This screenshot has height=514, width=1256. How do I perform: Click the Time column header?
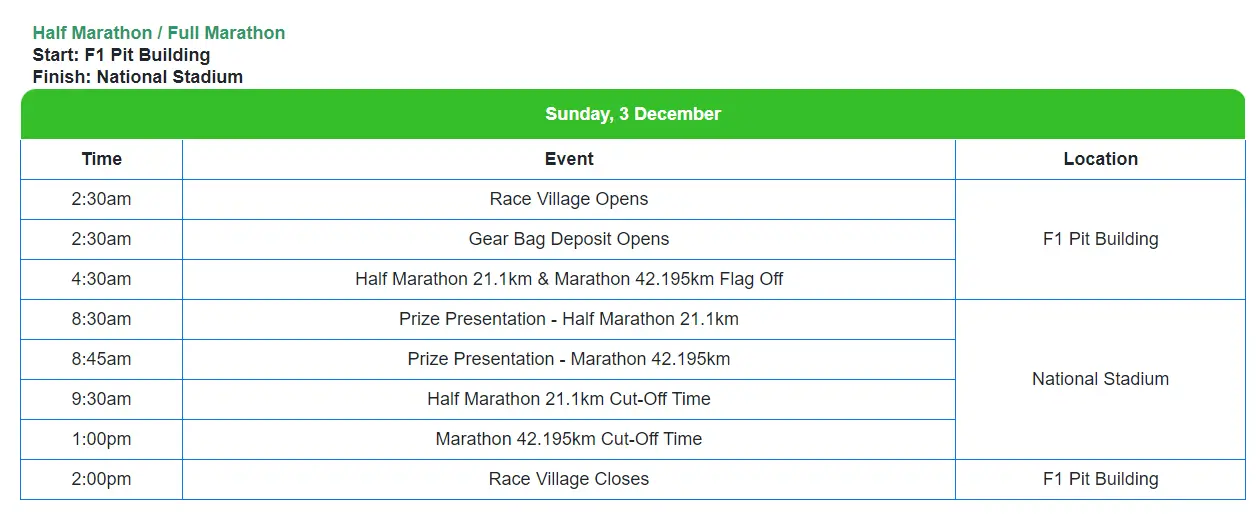(102, 159)
